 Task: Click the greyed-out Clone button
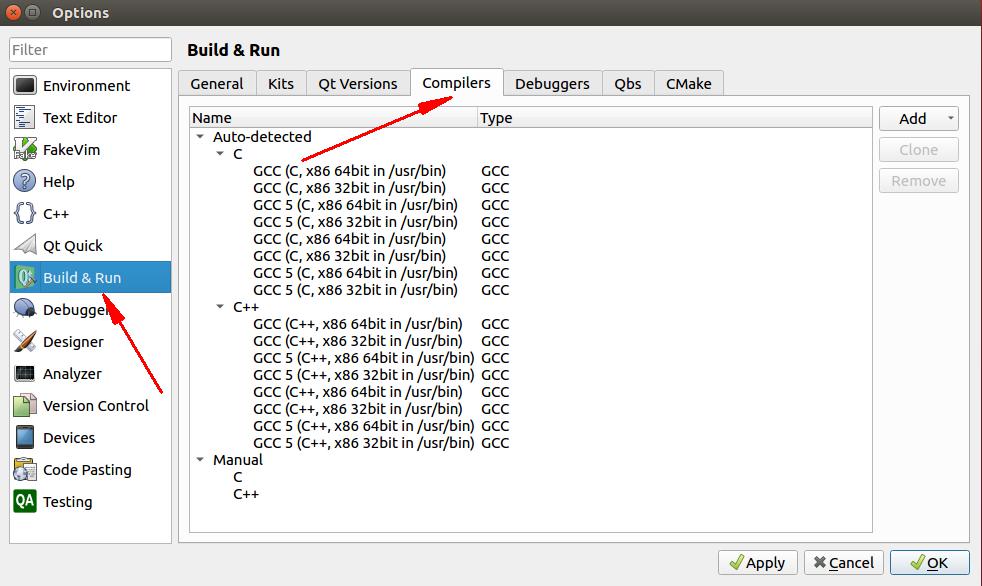coord(919,150)
